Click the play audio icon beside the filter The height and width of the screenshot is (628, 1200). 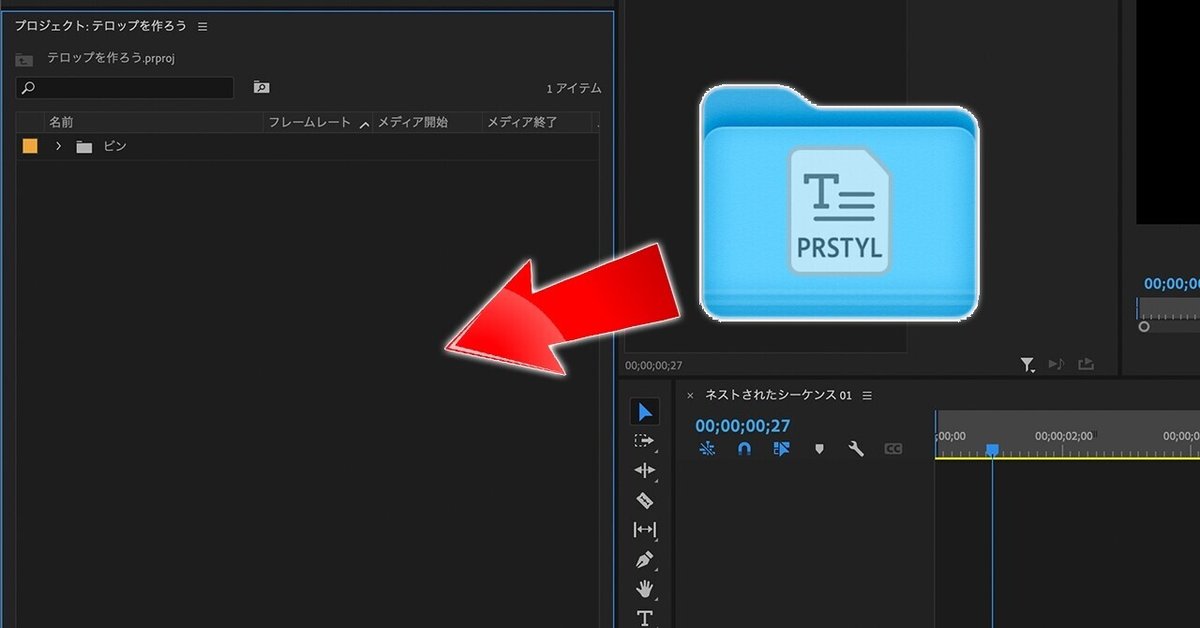(1056, 365)
